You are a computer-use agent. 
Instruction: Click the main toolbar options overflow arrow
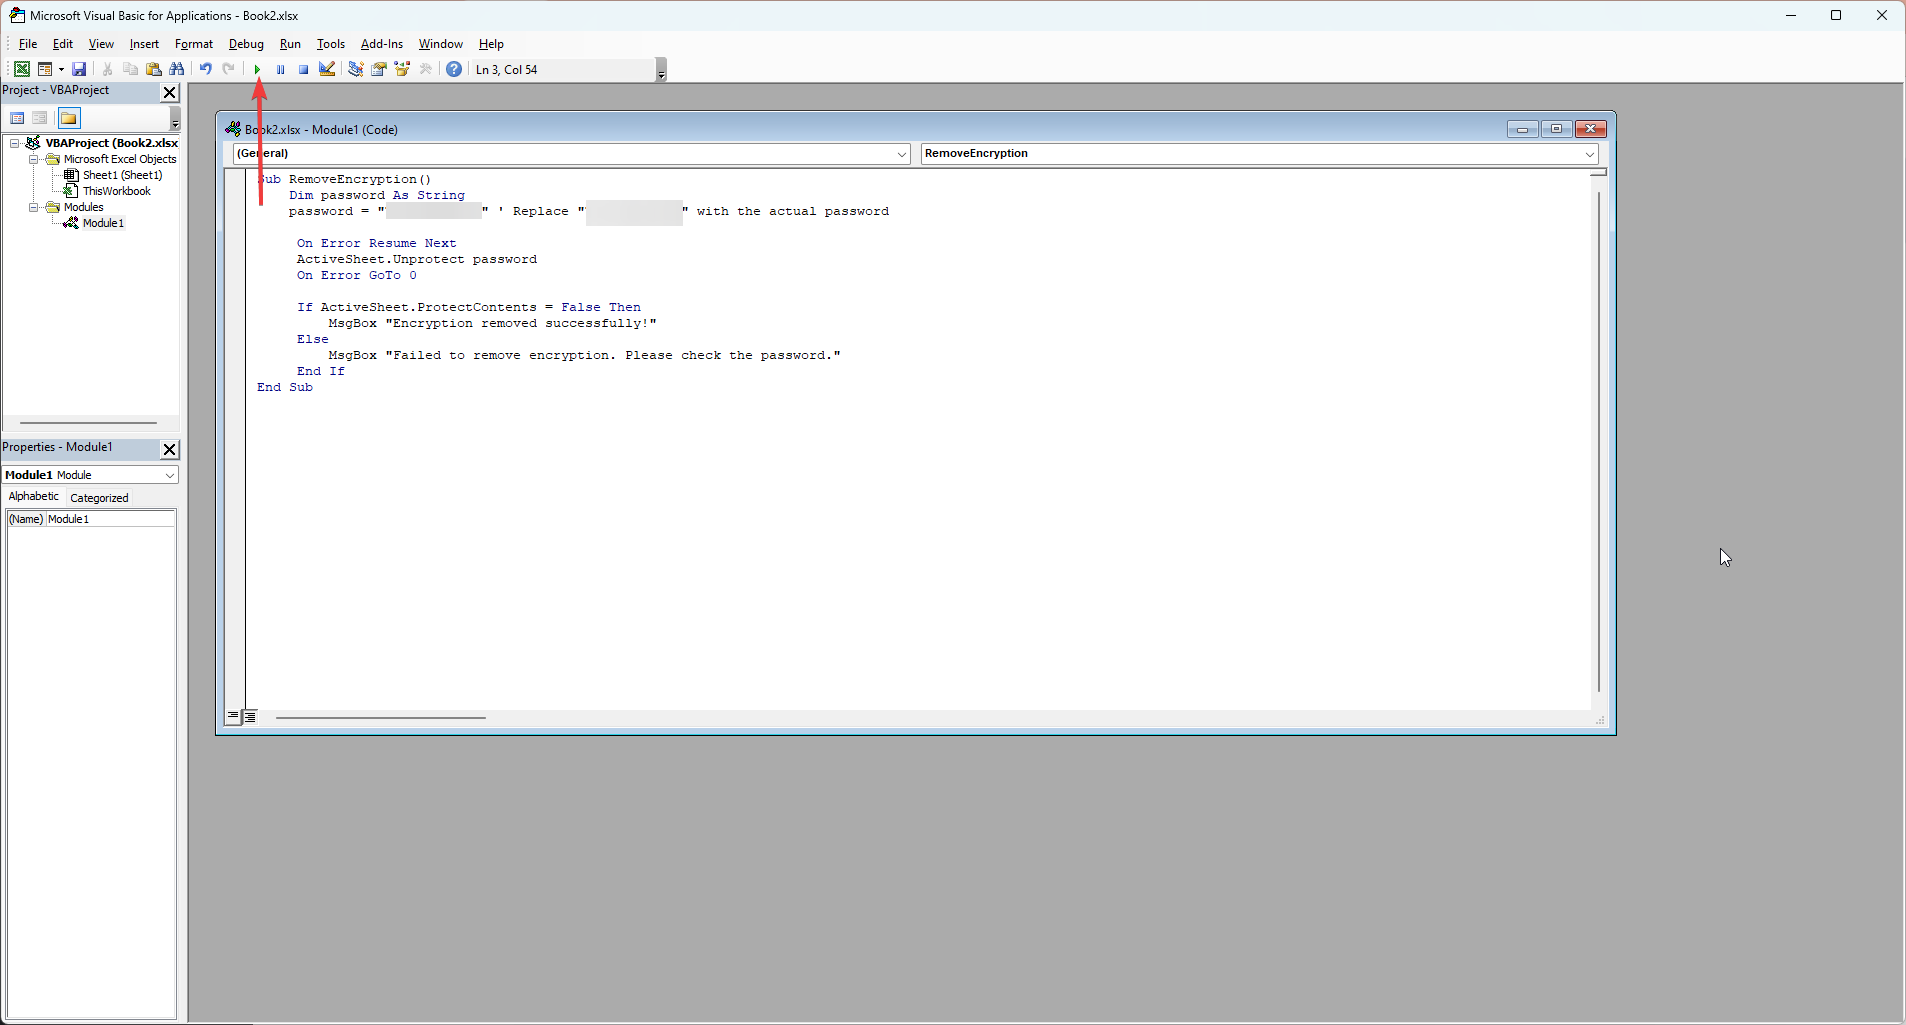point(661,70)
